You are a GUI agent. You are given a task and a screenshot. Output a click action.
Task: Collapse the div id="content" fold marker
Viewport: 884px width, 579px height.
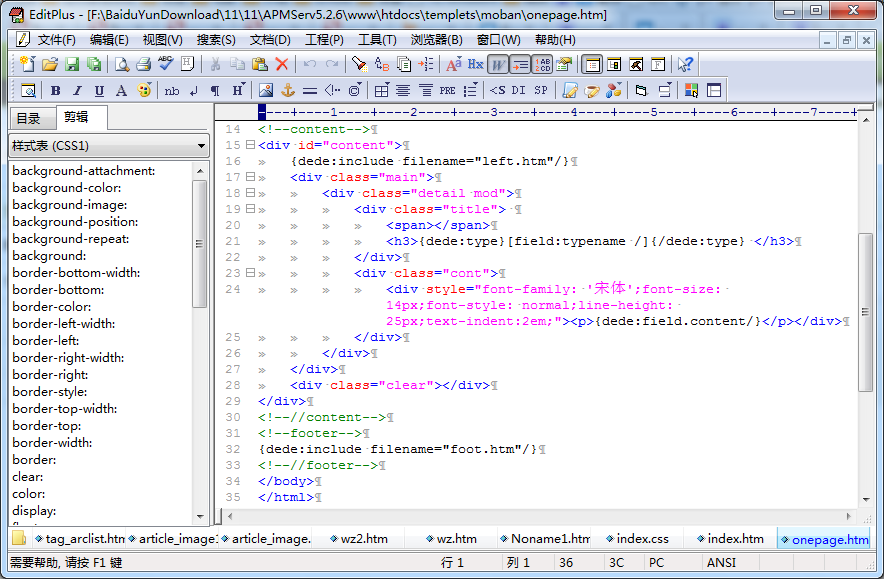click(250, 145)
